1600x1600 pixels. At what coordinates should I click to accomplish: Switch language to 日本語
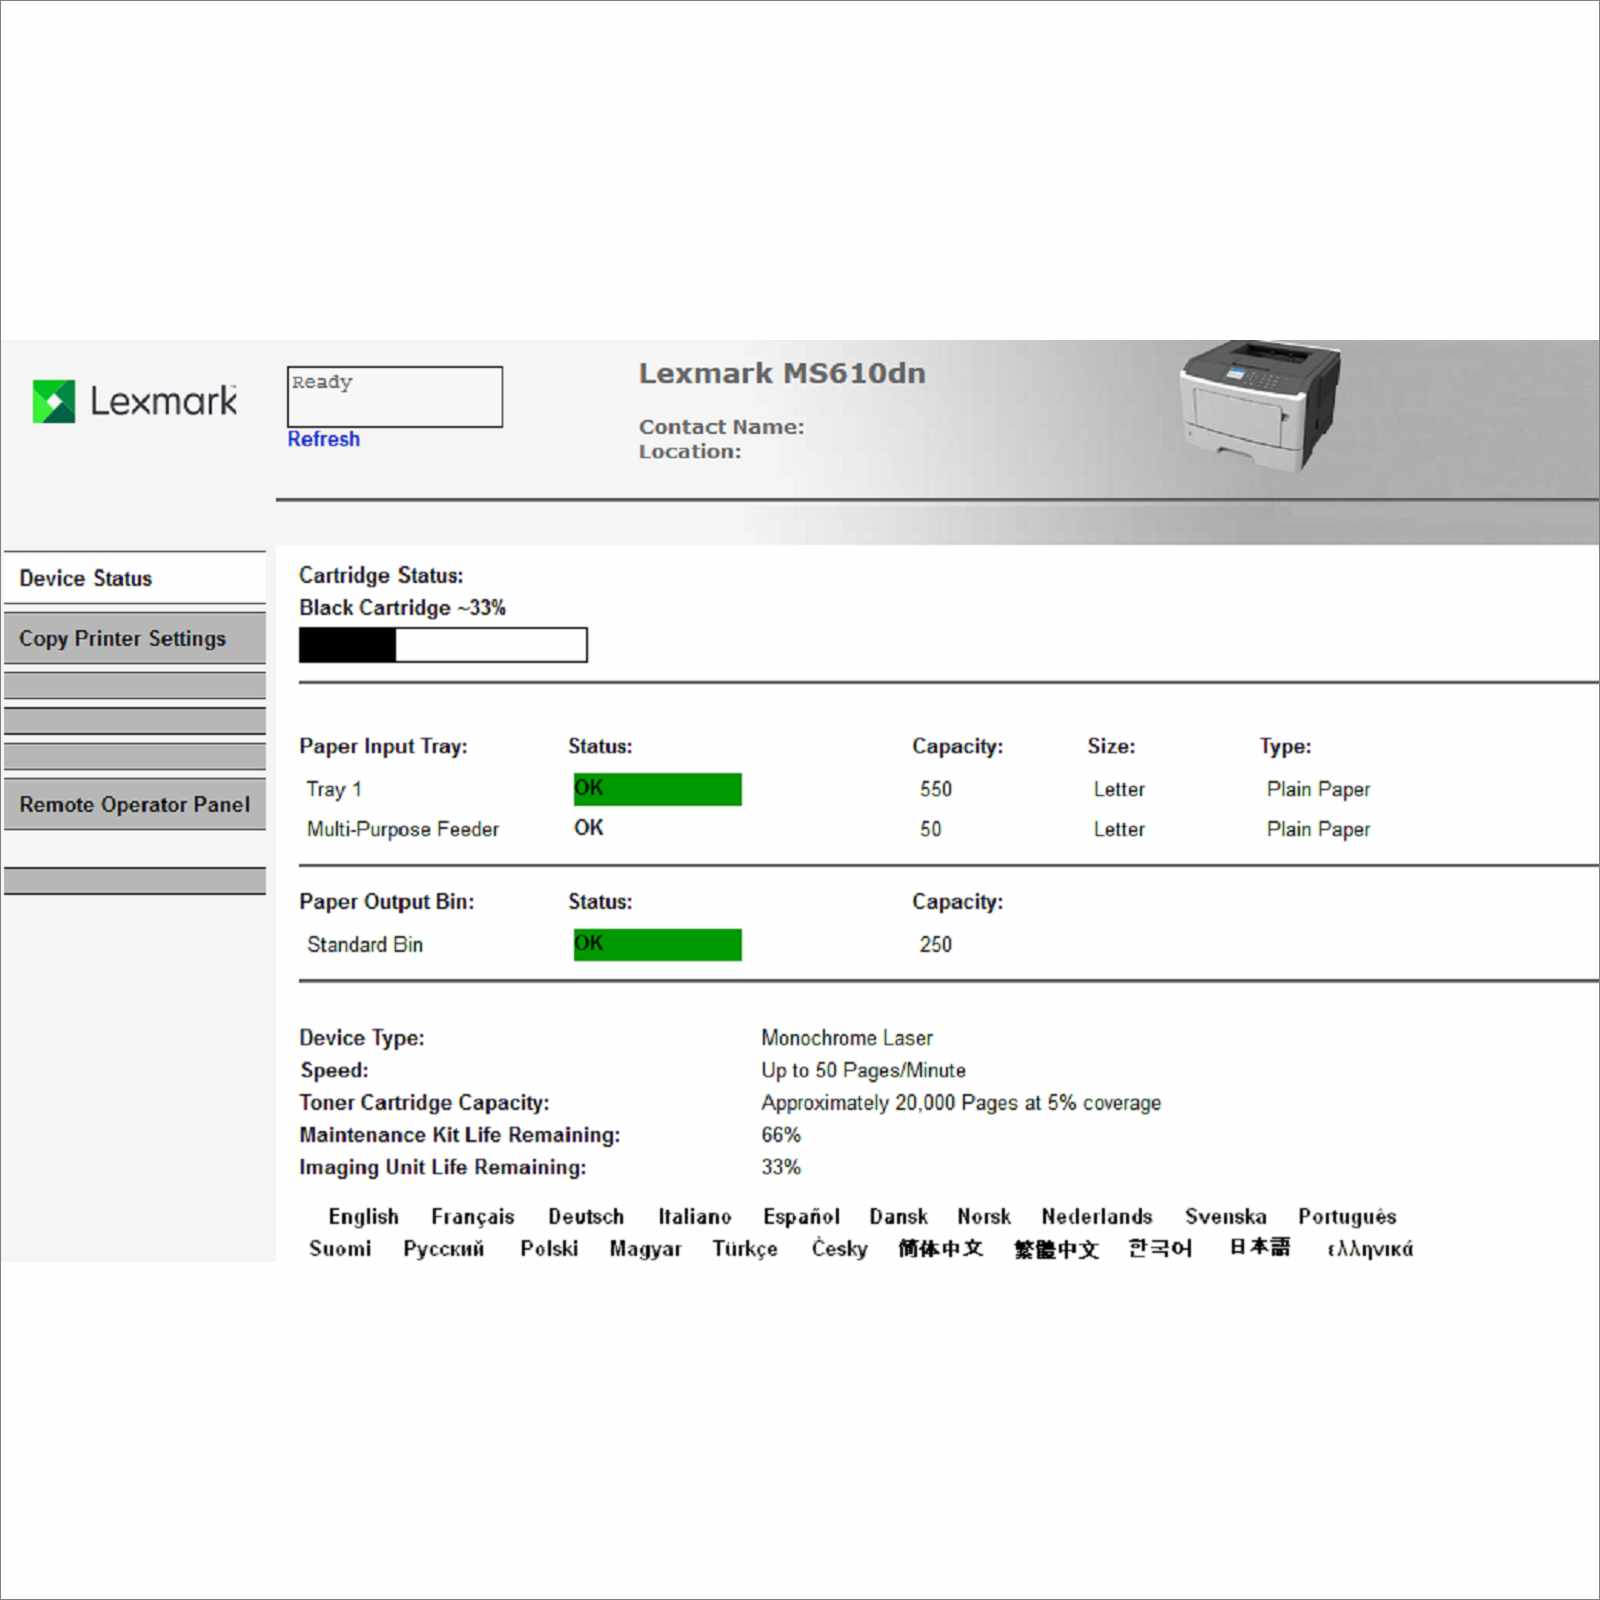(1260, 1247)
